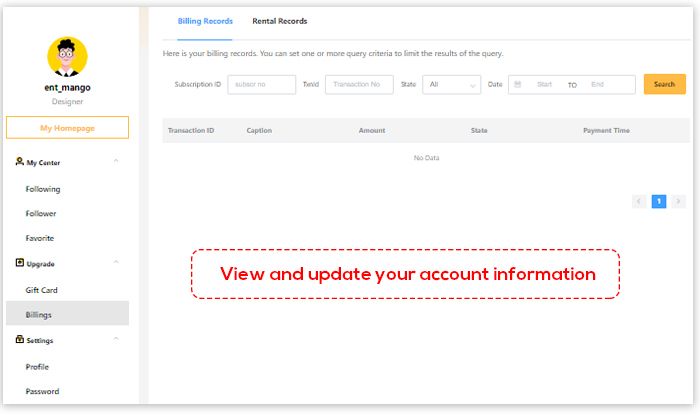Click the Amount column header
Image resolution: width=700 pixels, height=420 pixels.
[372, 131]
